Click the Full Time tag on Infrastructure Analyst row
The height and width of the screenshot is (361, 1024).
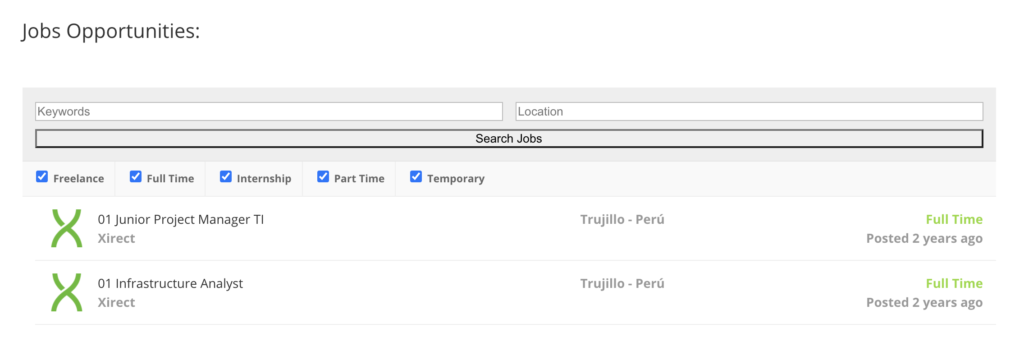tap(954, 283)
